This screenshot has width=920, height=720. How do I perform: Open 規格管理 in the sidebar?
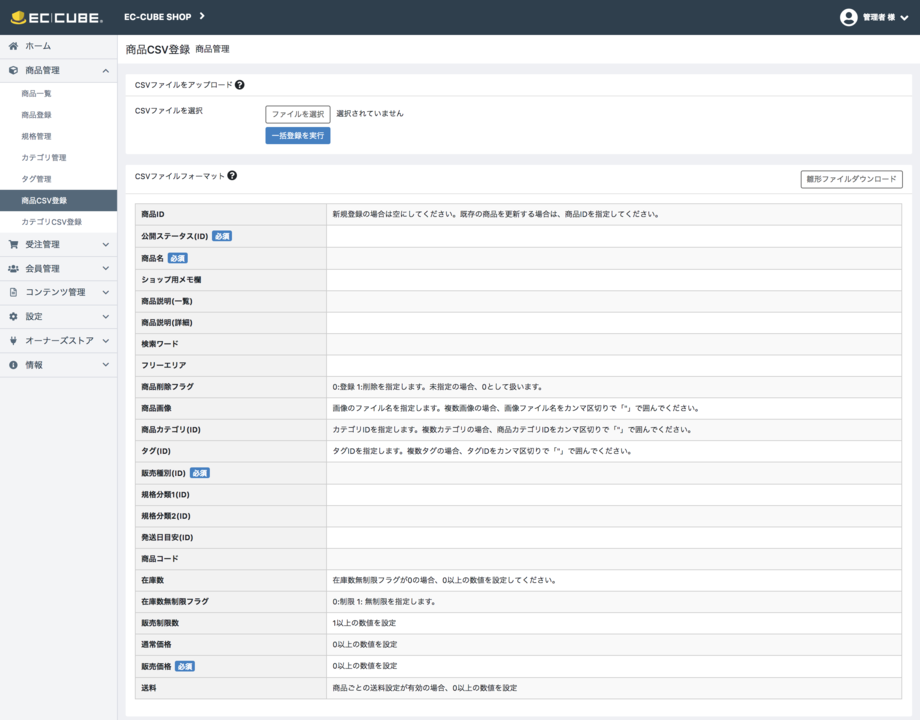tap(36, 136)
